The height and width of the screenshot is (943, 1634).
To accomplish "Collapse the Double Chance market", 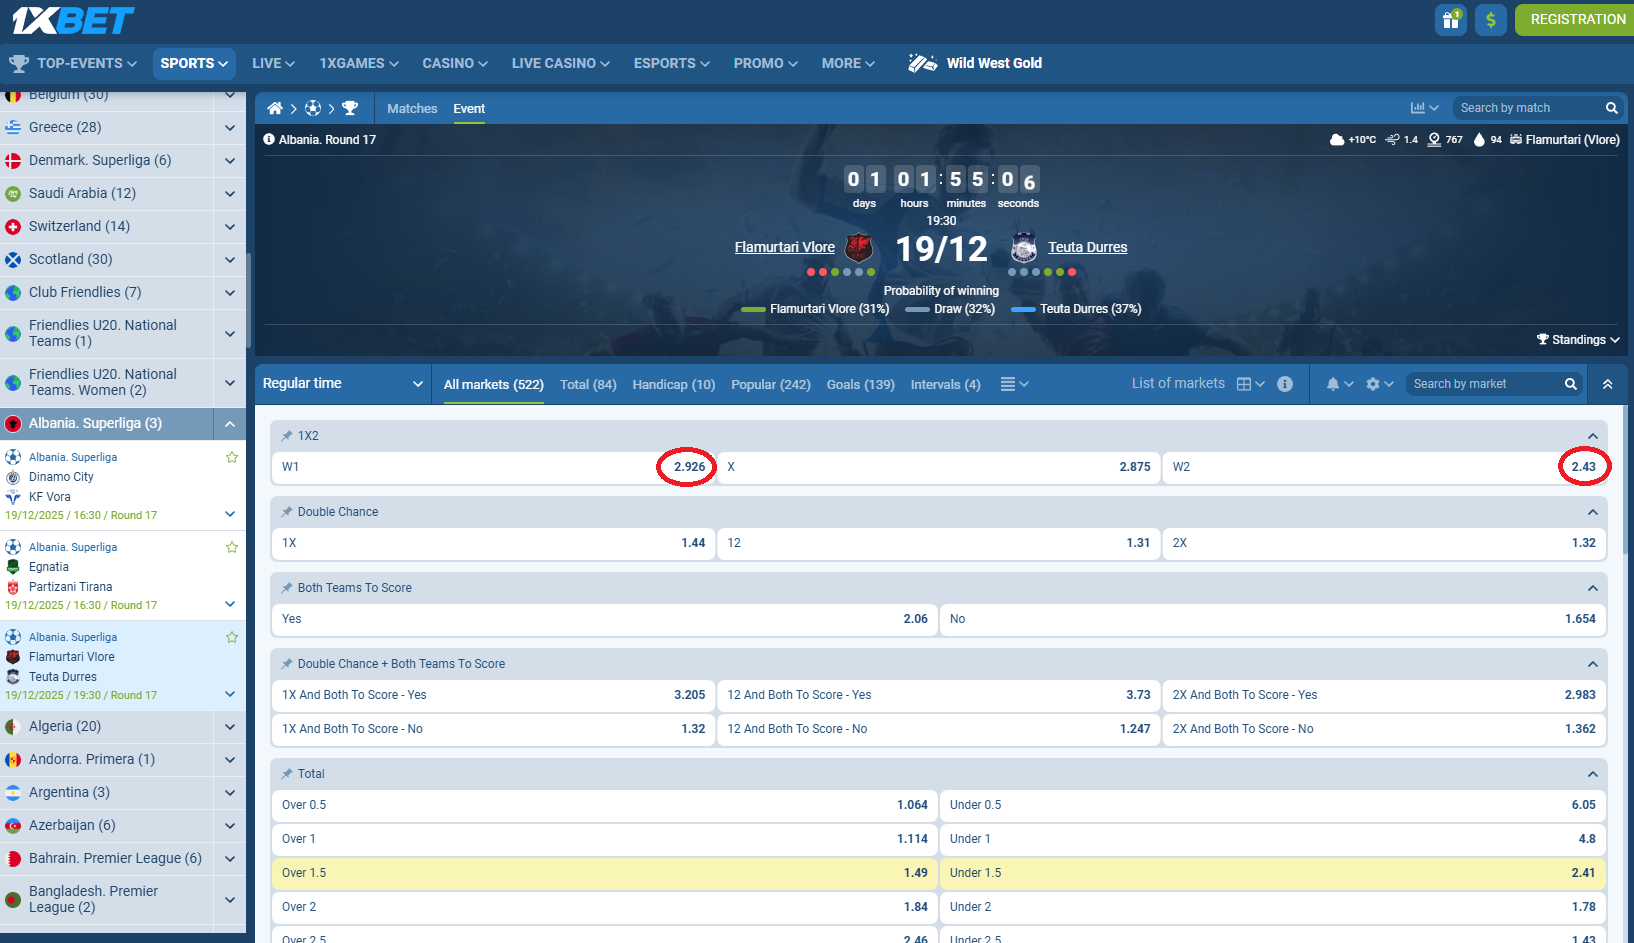I will tap(1593, 511).
